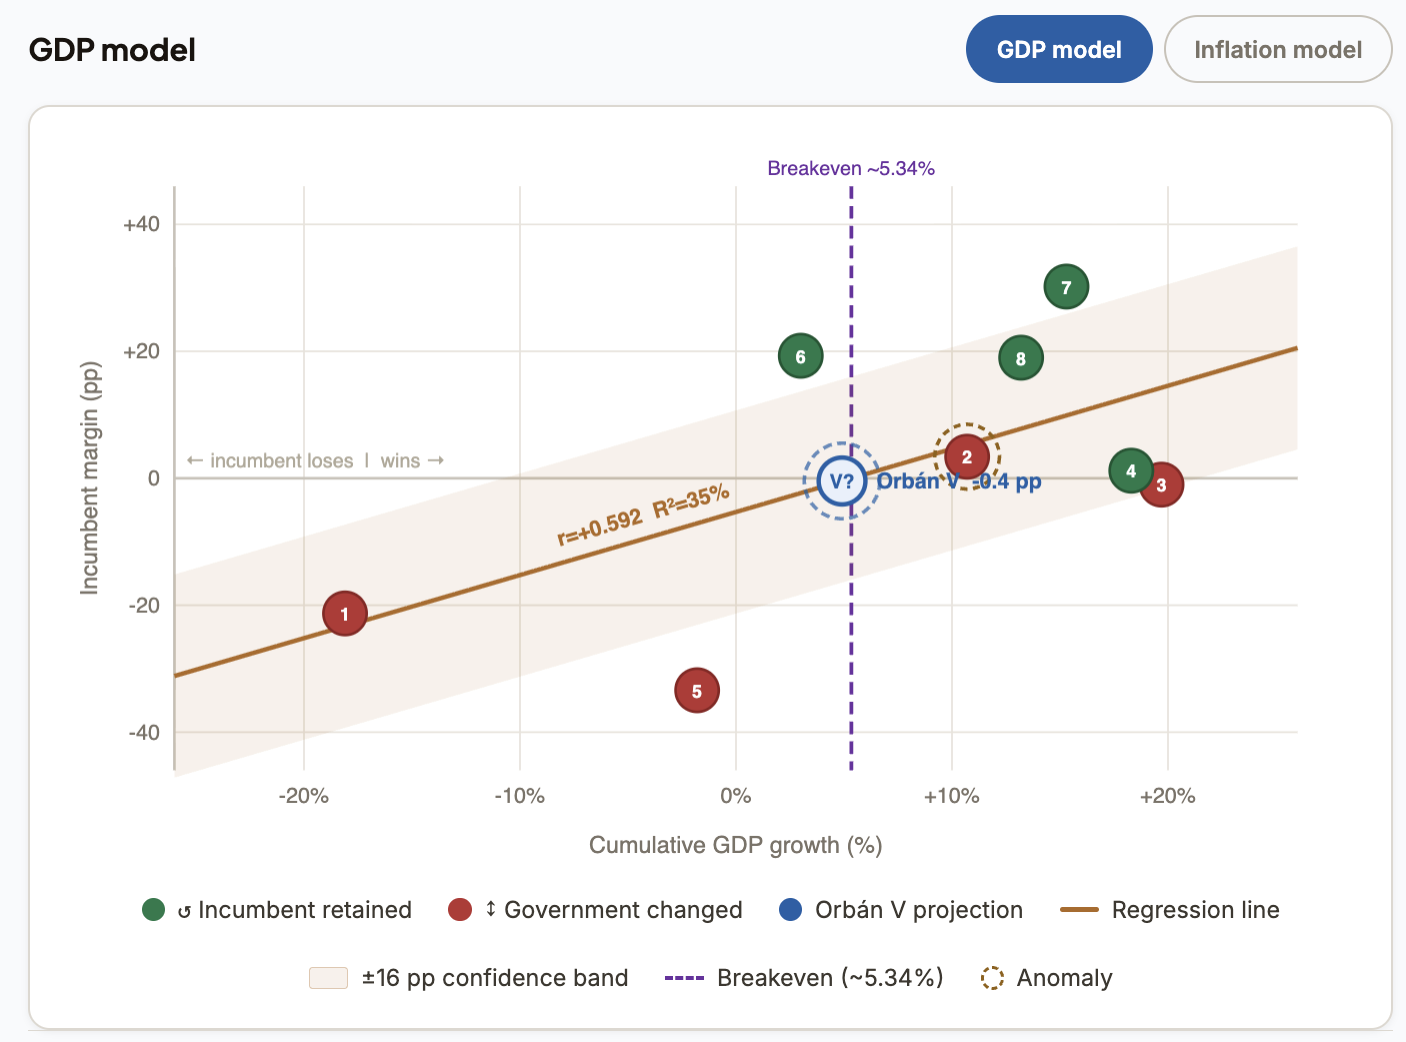Select the green Incumbent retained legend marker
This screenshot has width=1406, height=1042.
tap(153, 910)
